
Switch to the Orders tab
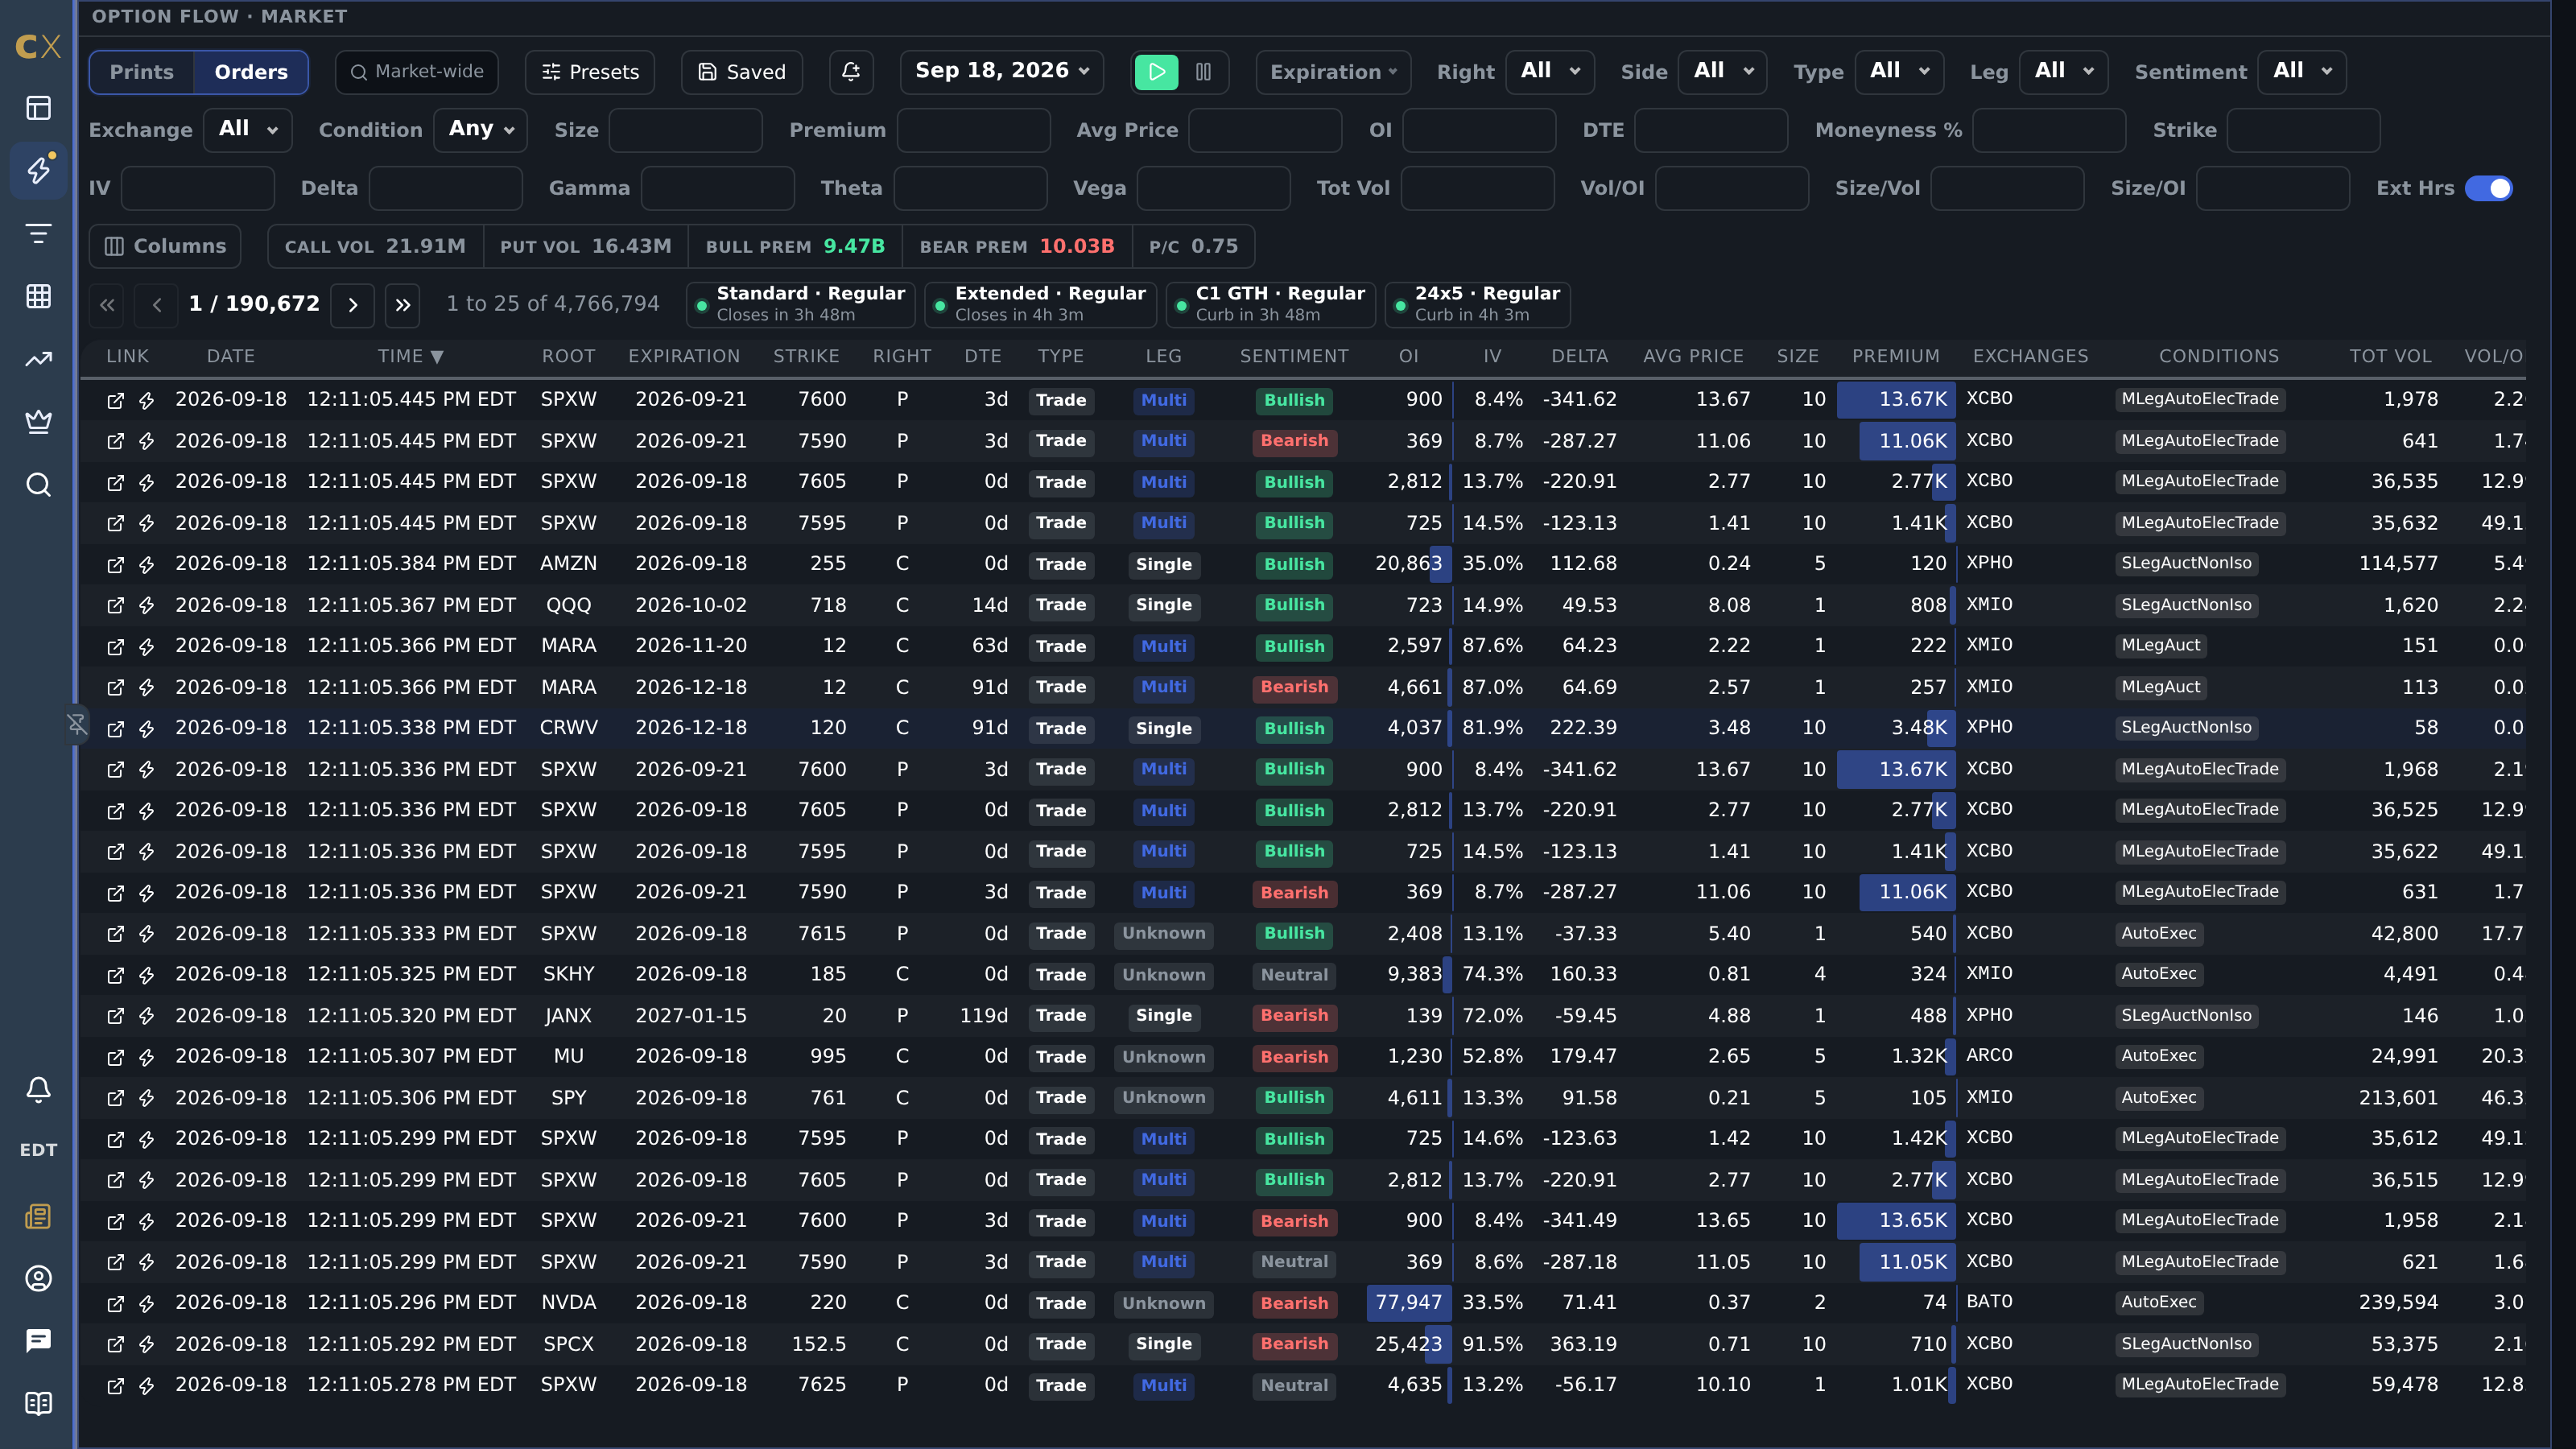(251, 72)
